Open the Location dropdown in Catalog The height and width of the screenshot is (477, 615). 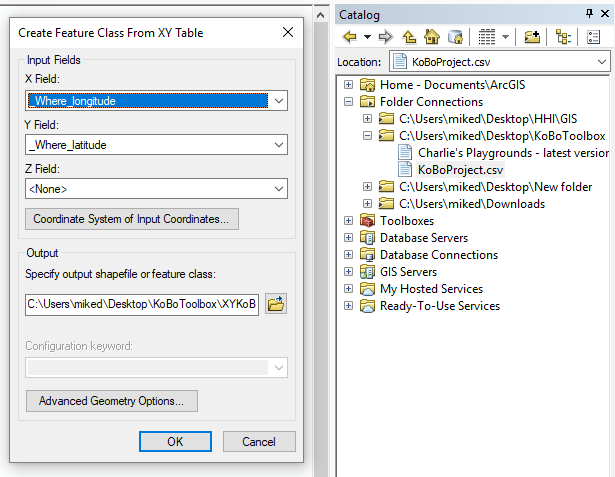[x=601, y=62]
